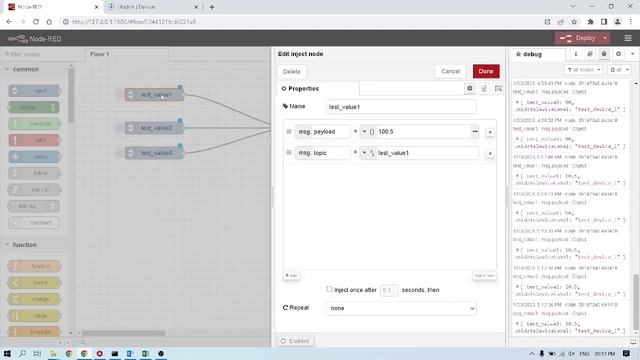Open the clear all debug messages dropdown
This screenshot has width=640, height=360.
pos(619,70)
